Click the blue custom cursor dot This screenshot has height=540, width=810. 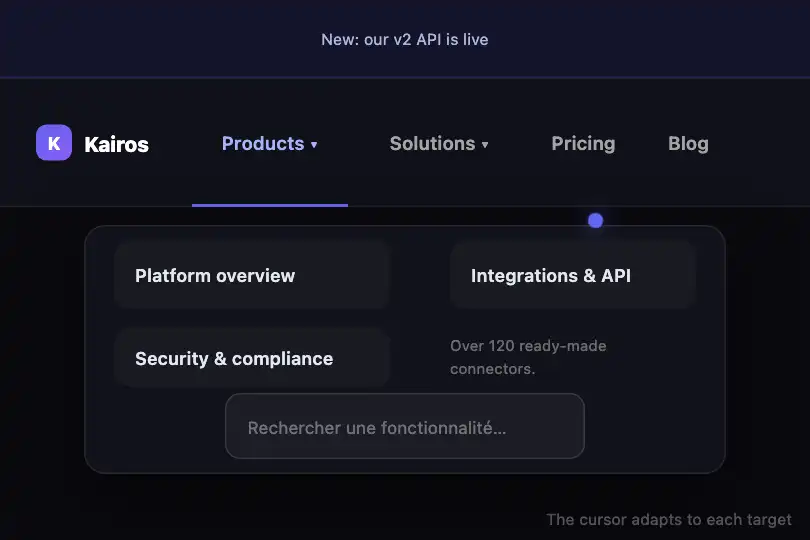point(596,221)
